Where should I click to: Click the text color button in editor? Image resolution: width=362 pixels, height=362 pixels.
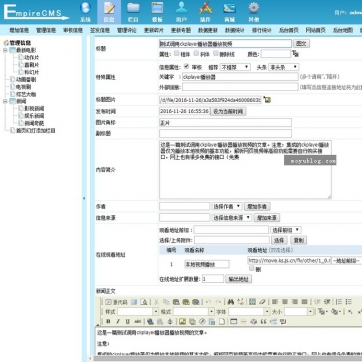(x=322, y=312)
